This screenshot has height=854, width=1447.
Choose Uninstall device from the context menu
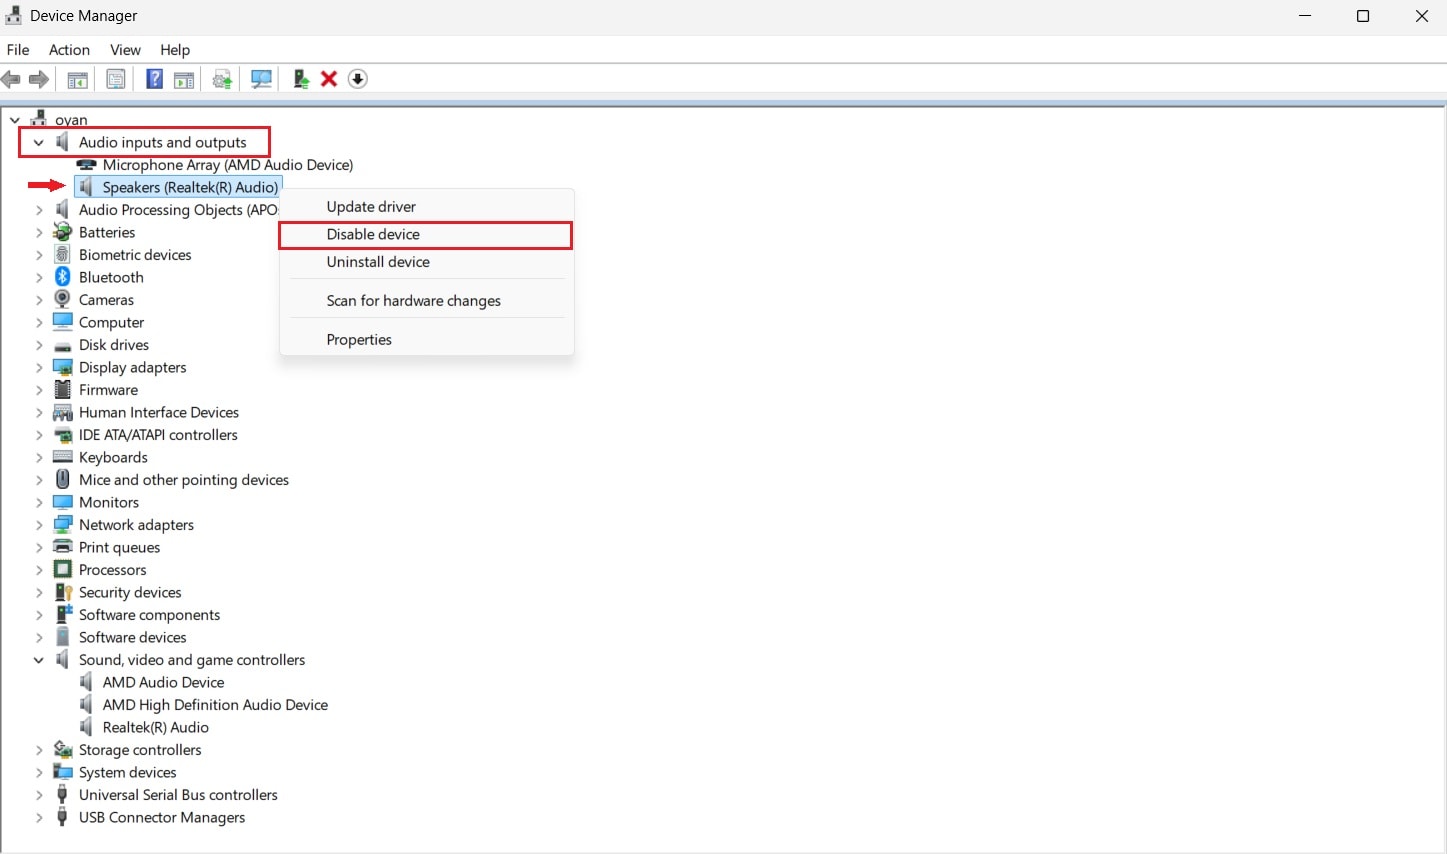[x=427, y=262]
